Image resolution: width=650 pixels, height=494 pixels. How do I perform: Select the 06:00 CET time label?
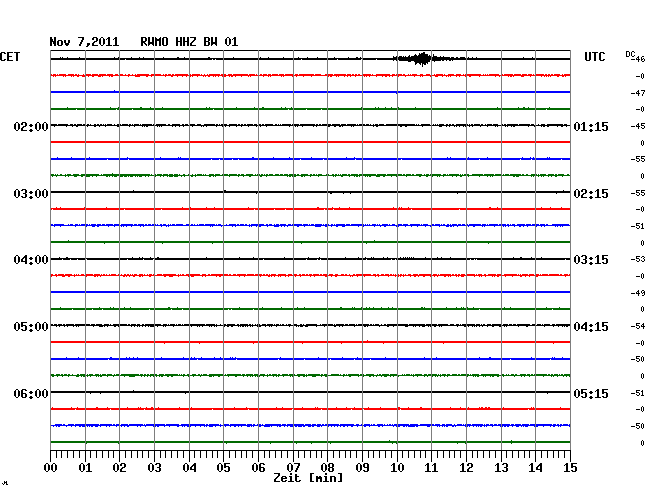[x=31, y=393]
